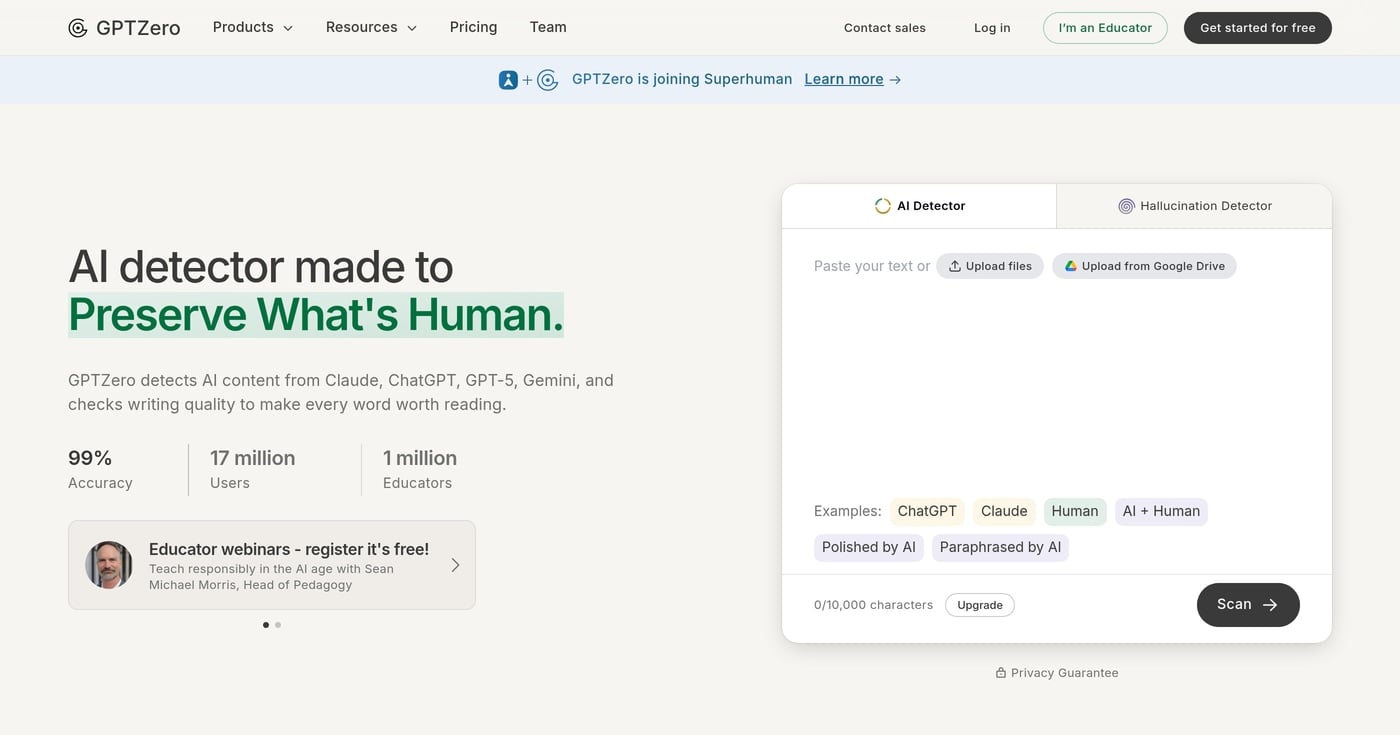The image size is (1400, 735).
Task: Click Log in
Action: click(x=992, y=28)
